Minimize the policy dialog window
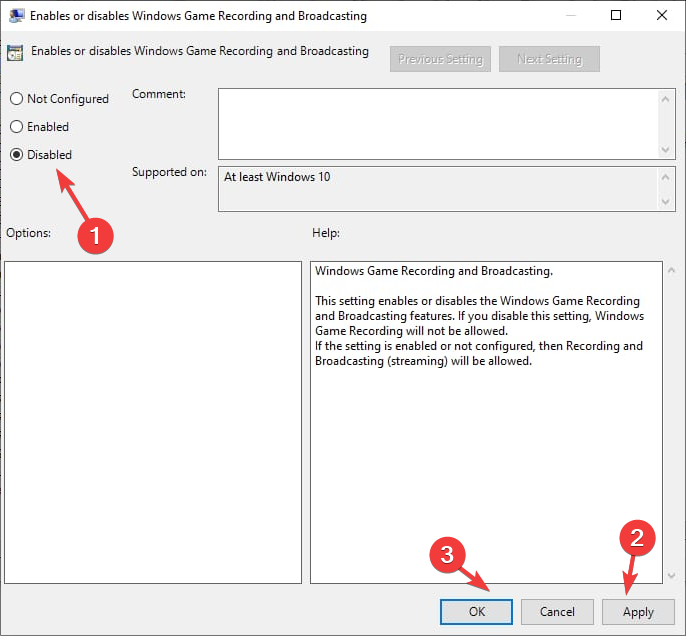This screenshot has width=686, height=636. coord(570,15)
